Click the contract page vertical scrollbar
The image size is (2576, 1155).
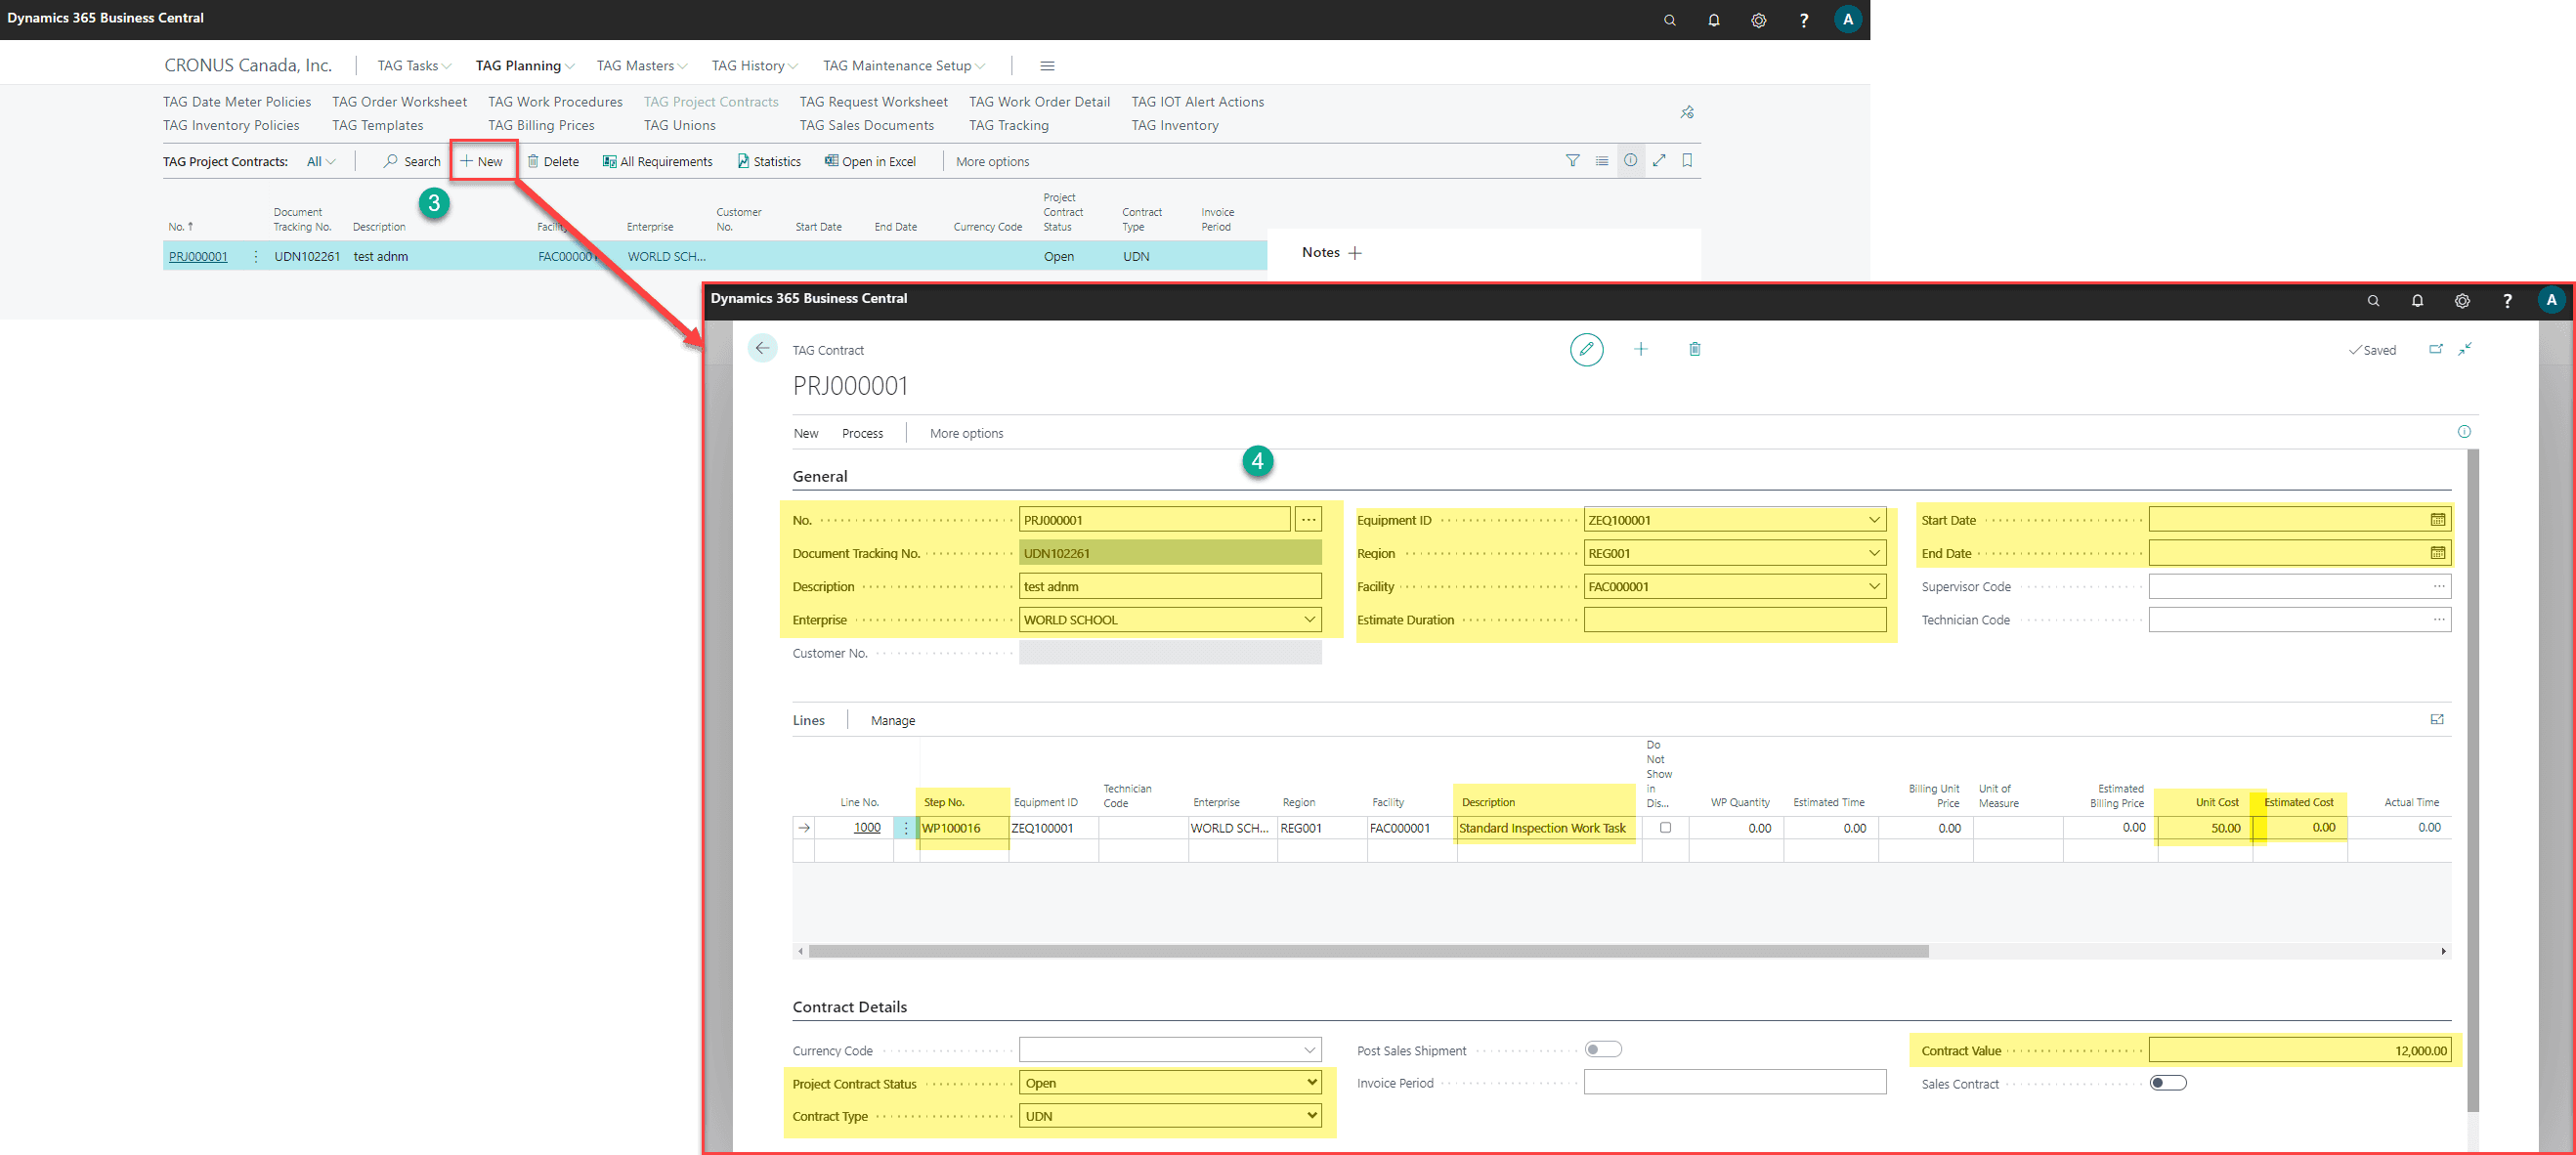pos(2473,780)
